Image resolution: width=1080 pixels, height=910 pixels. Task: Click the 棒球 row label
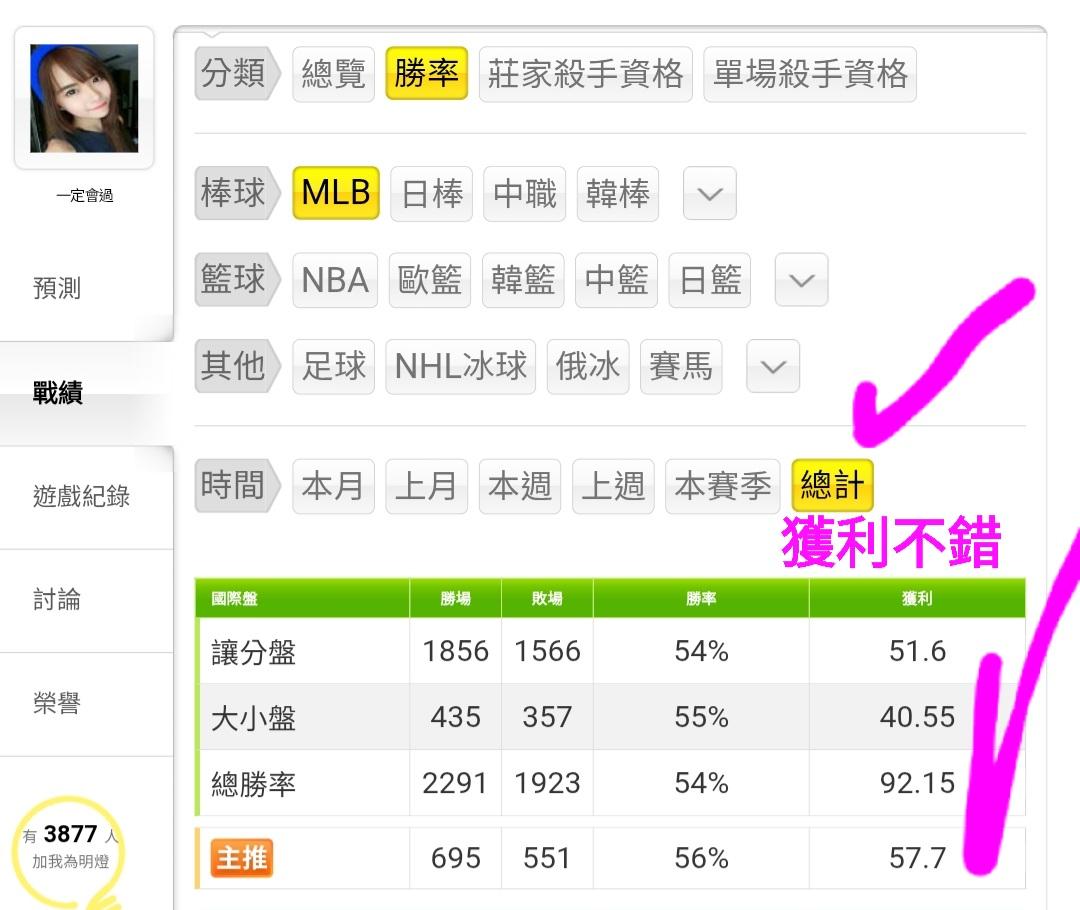(238, 193)
